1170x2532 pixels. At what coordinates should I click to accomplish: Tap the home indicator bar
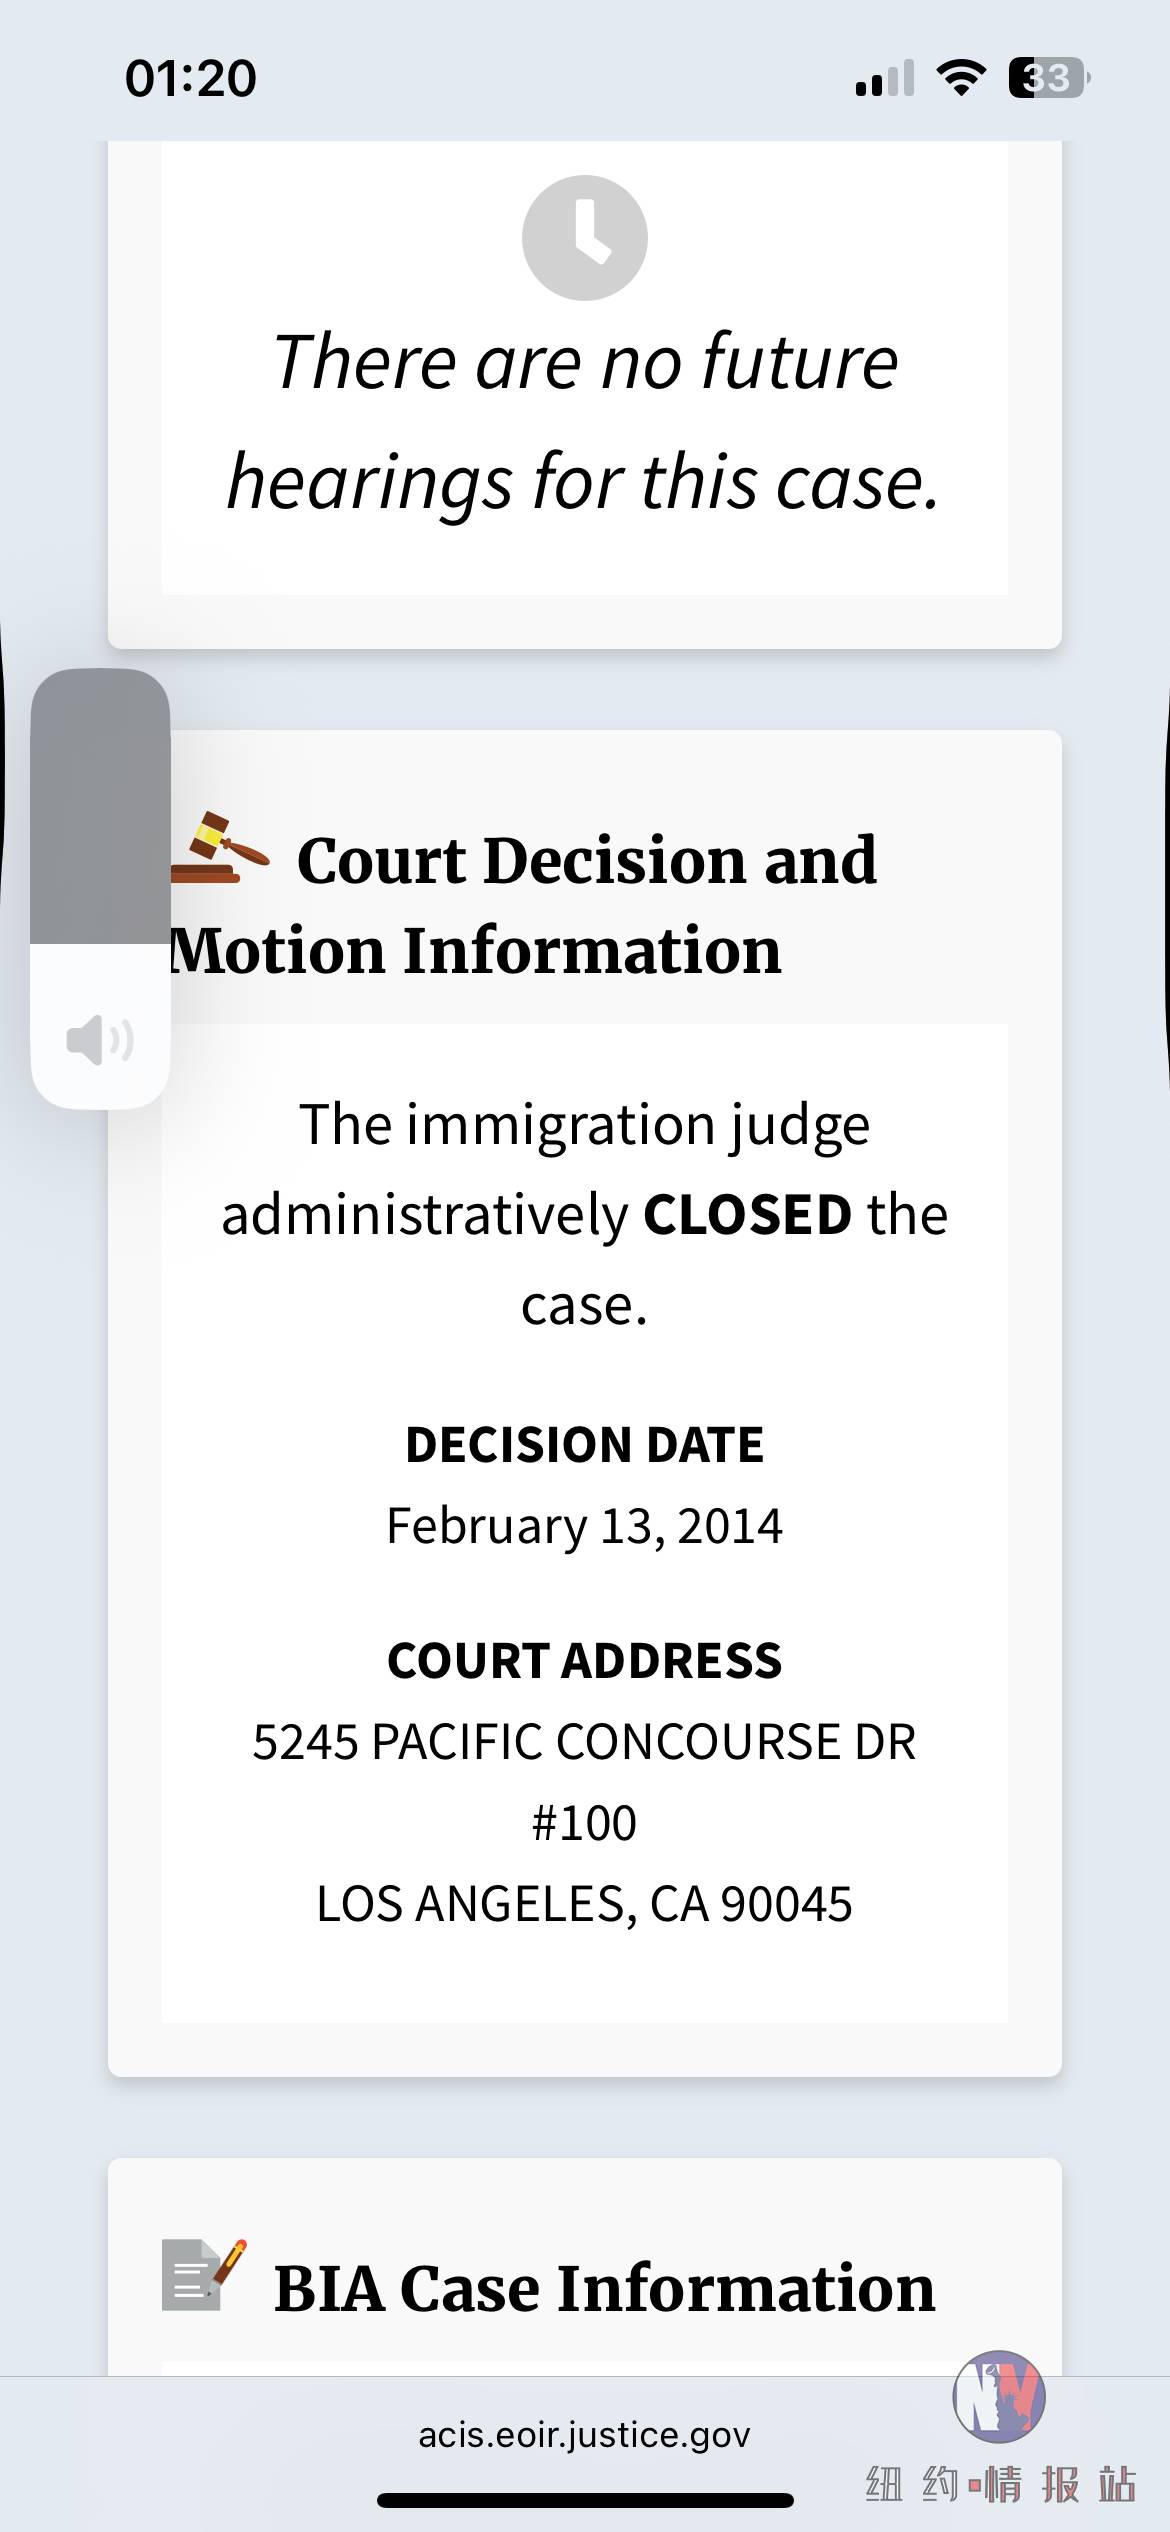[585, 2500]
